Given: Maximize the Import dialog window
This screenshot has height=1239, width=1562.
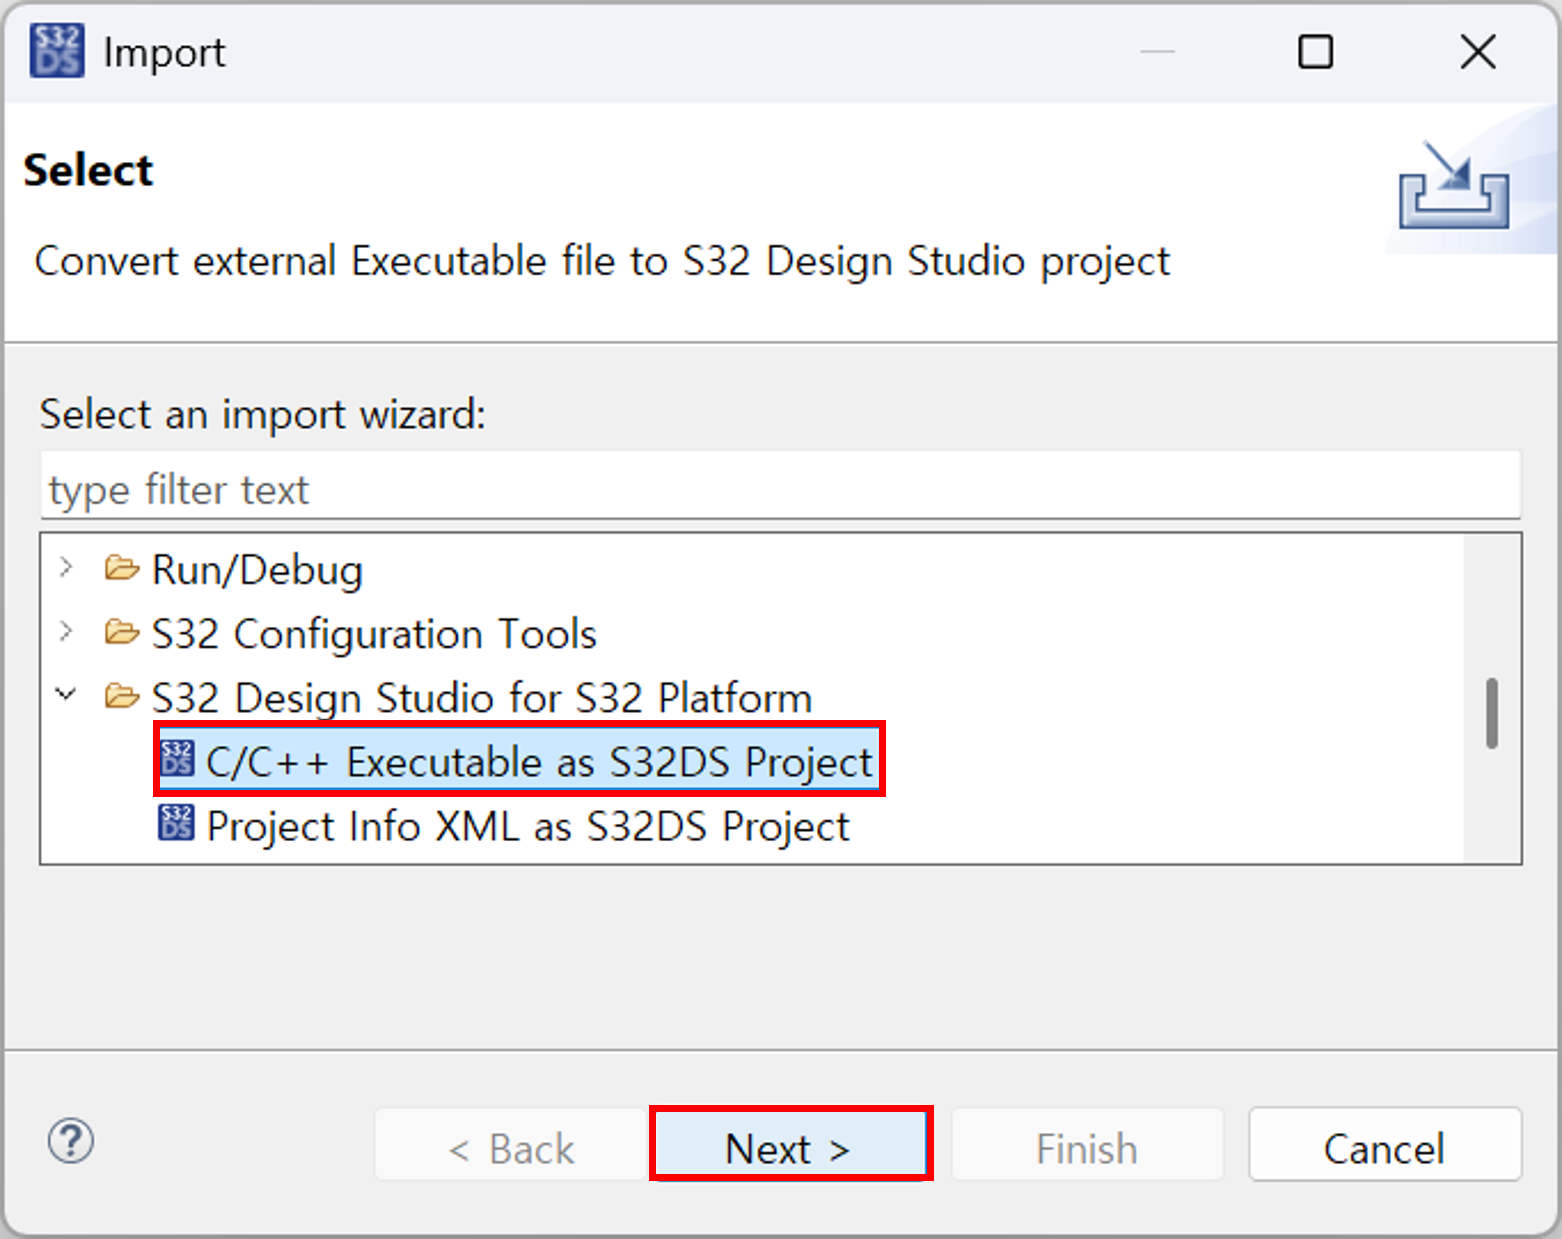Looking at the screenshot, I should [x=1315, y=52].
